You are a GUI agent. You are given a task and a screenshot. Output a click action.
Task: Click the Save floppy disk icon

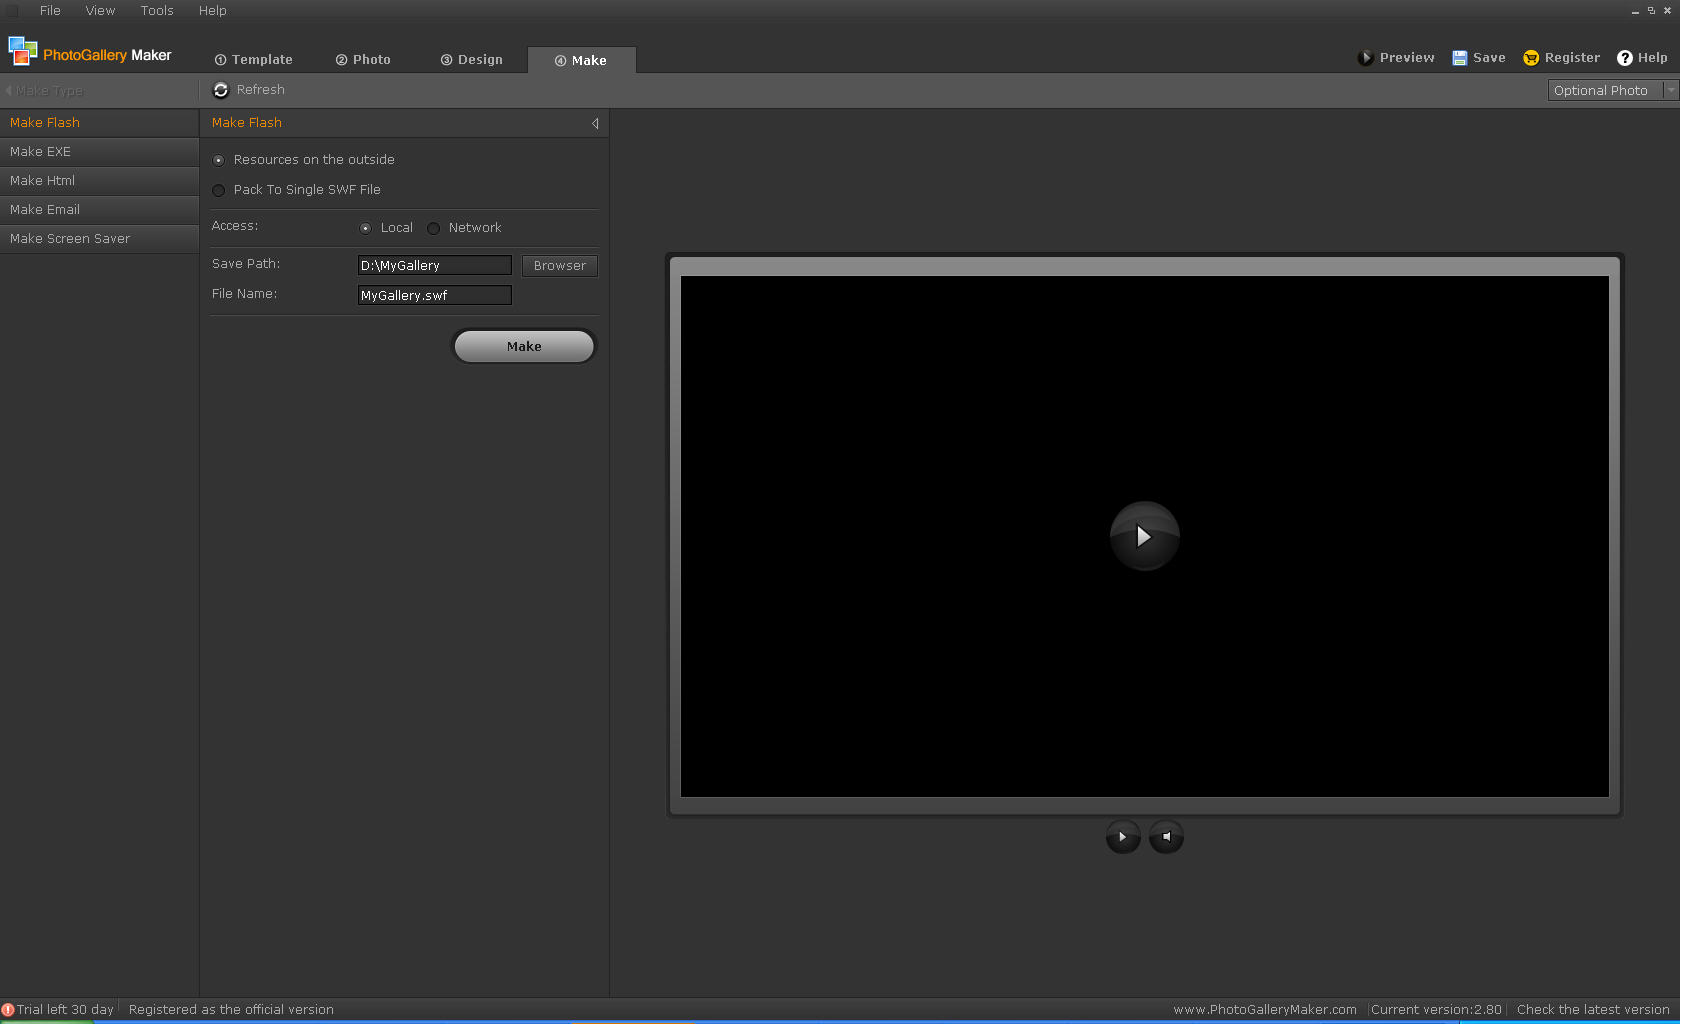coord(1460,58)
